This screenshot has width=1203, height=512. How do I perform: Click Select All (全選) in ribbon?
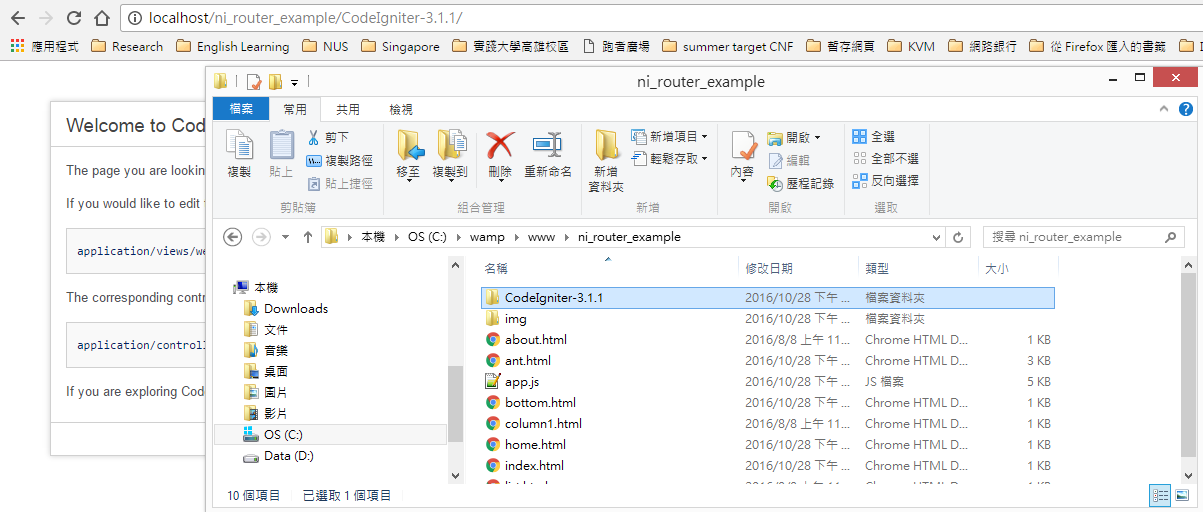(x=873, y=137)
